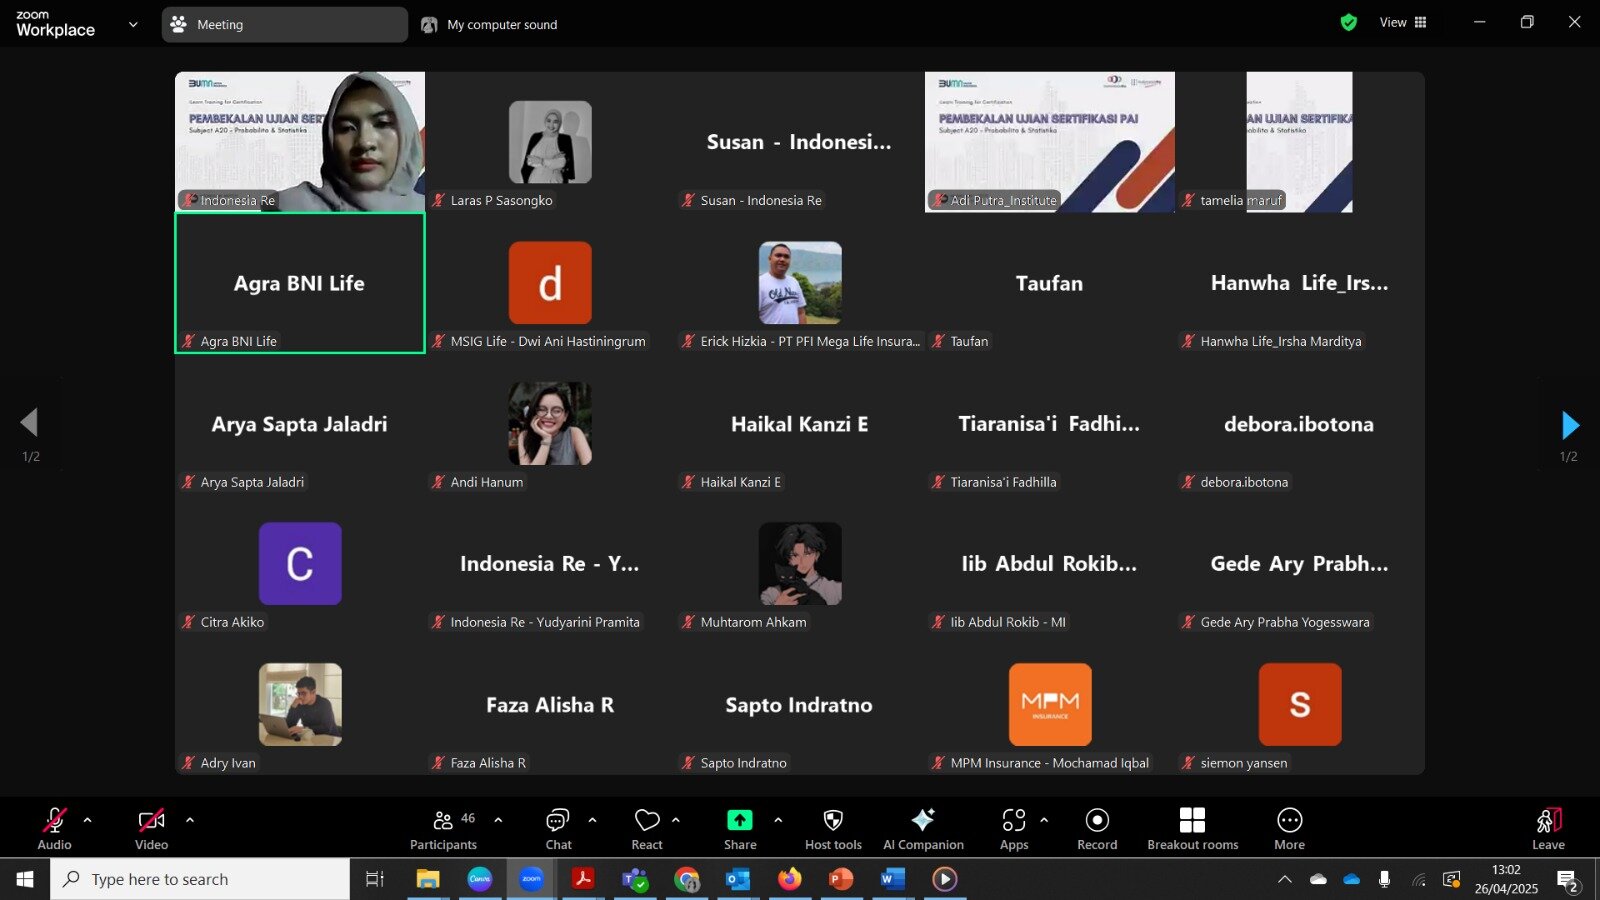Open the More options menu
The image size is (1600, 900).
[x=1289, y=829]
